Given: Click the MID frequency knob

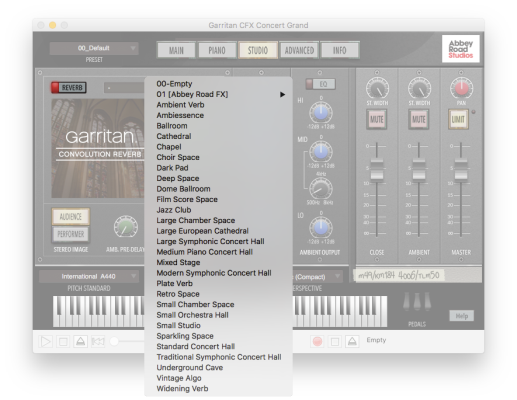Looking at the screenshot, I should pos(321,189).
